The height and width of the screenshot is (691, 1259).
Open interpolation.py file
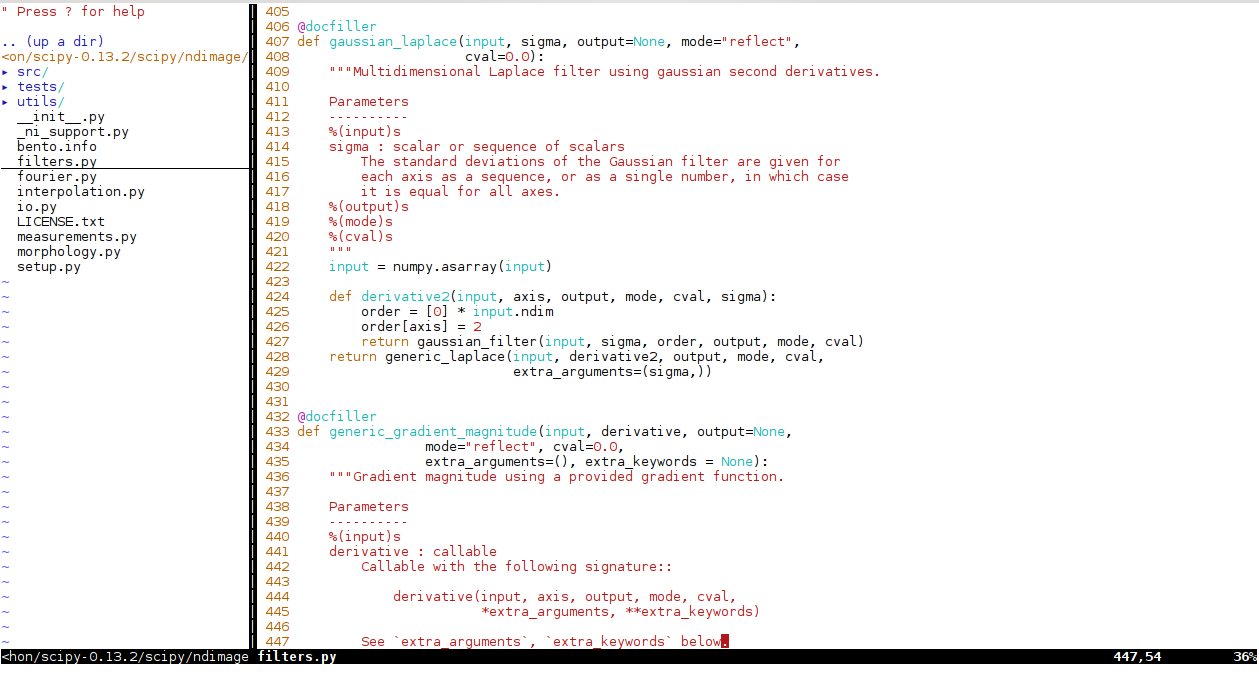[x=80, y=192]
